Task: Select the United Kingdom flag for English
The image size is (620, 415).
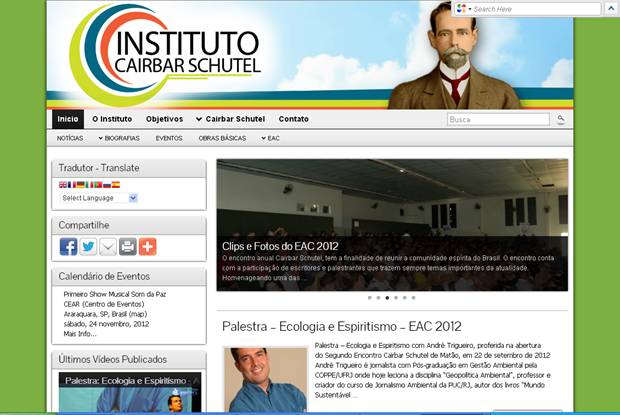Action: click(x=63, y=185)
